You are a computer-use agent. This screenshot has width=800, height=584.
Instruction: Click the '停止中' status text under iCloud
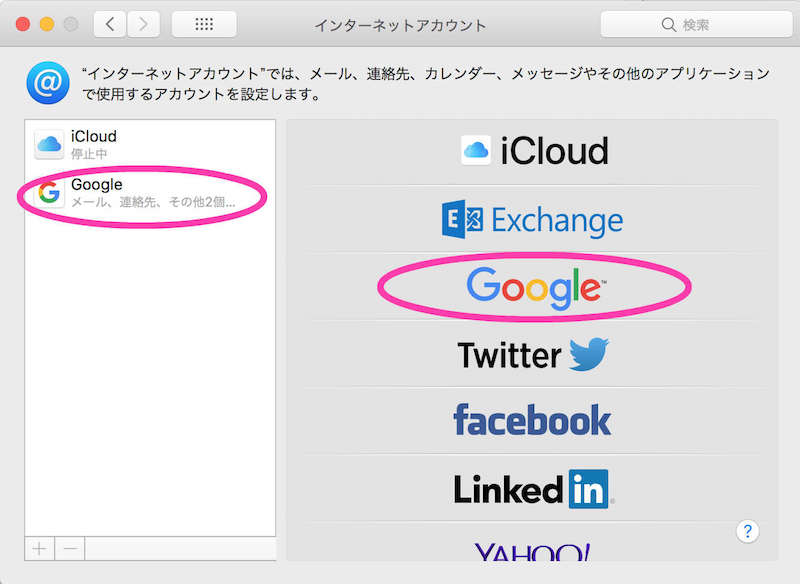pyautogui.click(x=89, y=154)
